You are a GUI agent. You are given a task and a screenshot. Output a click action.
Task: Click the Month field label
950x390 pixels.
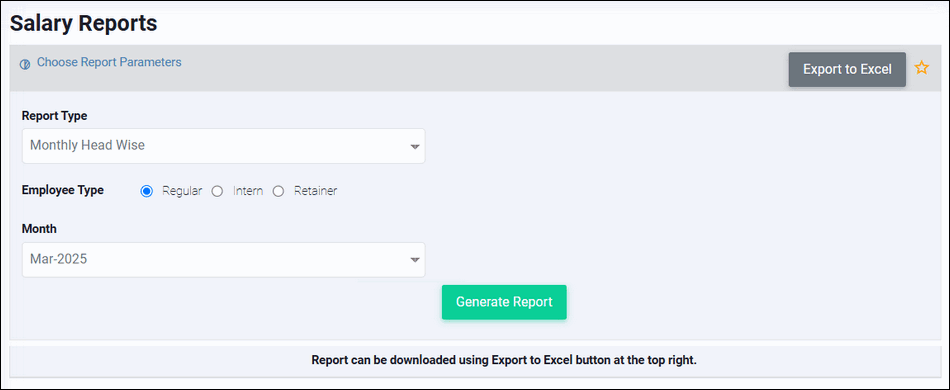click(39, 229)
